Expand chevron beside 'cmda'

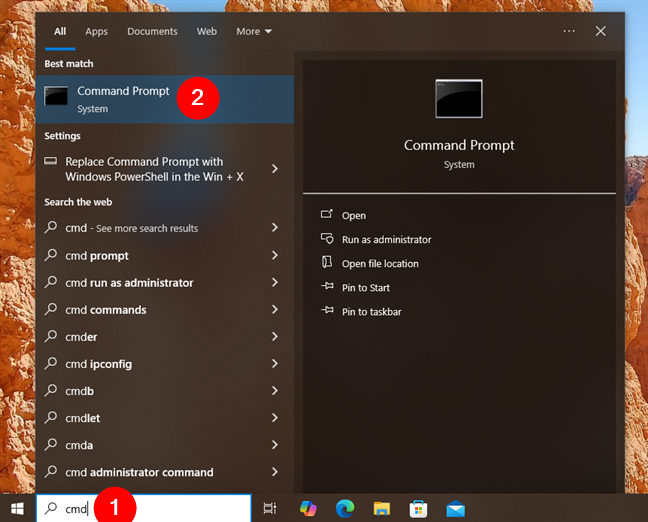click(x=275, y=445)
